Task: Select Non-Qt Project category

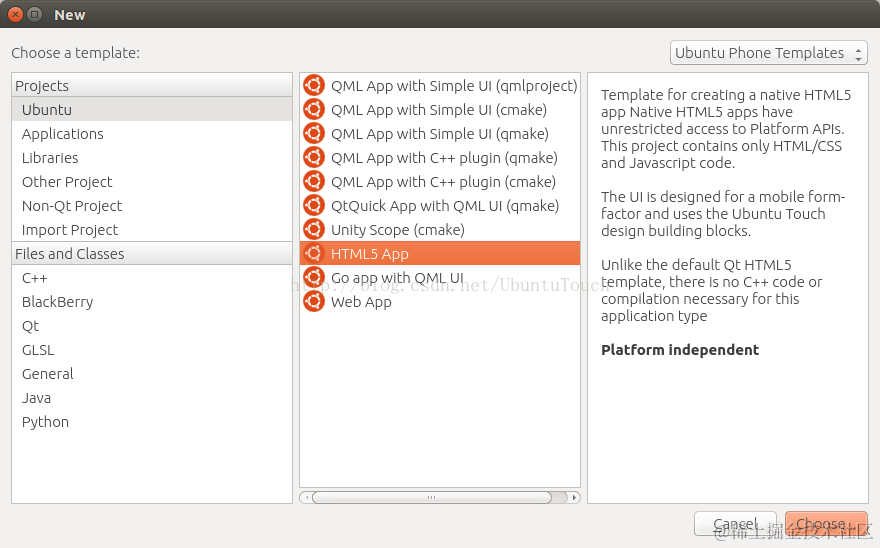Action: 152,206
